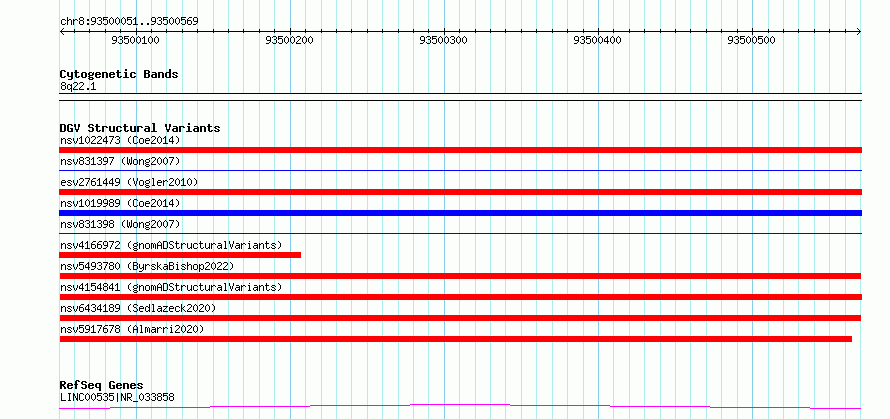Image resolution: width=890 pixels, height=419 pixels.
Task: Select the red nsv5493780 variant bar
Action: pos(460,276)
